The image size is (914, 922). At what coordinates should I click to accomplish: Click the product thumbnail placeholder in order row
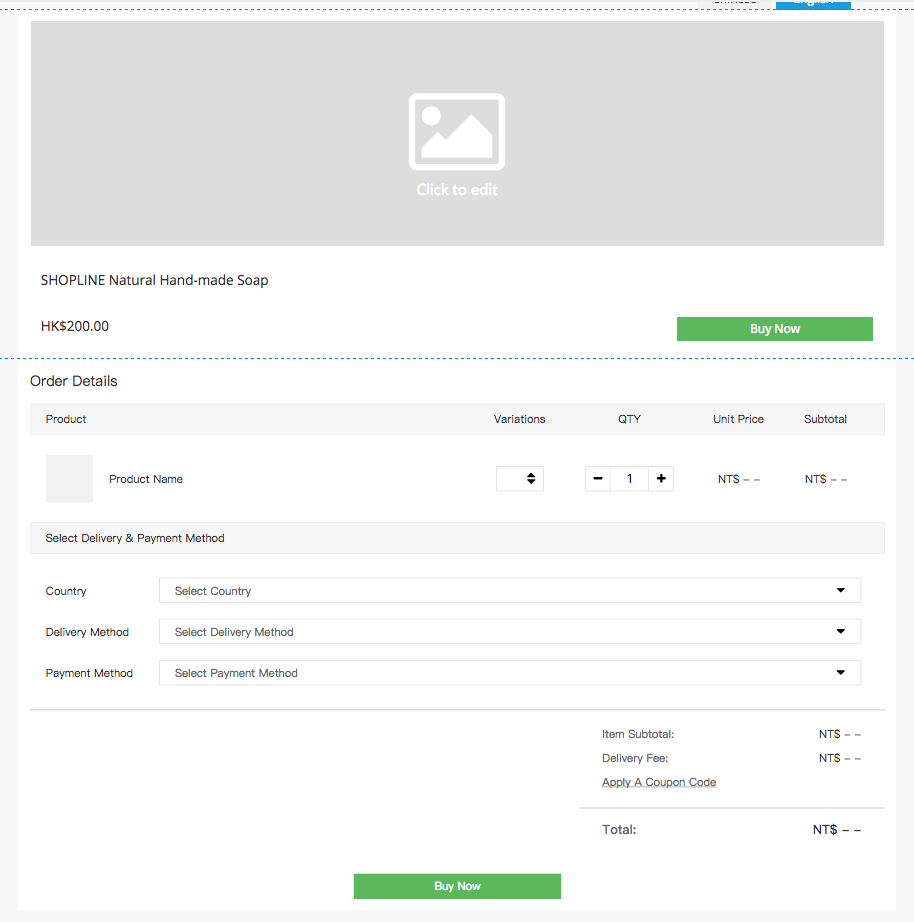tap(69, 479)
